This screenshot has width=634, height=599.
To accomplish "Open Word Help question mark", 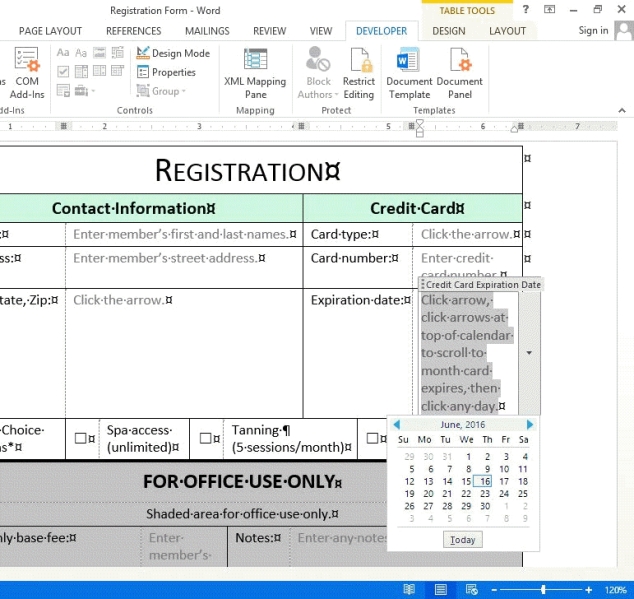I will pos(525,9).
